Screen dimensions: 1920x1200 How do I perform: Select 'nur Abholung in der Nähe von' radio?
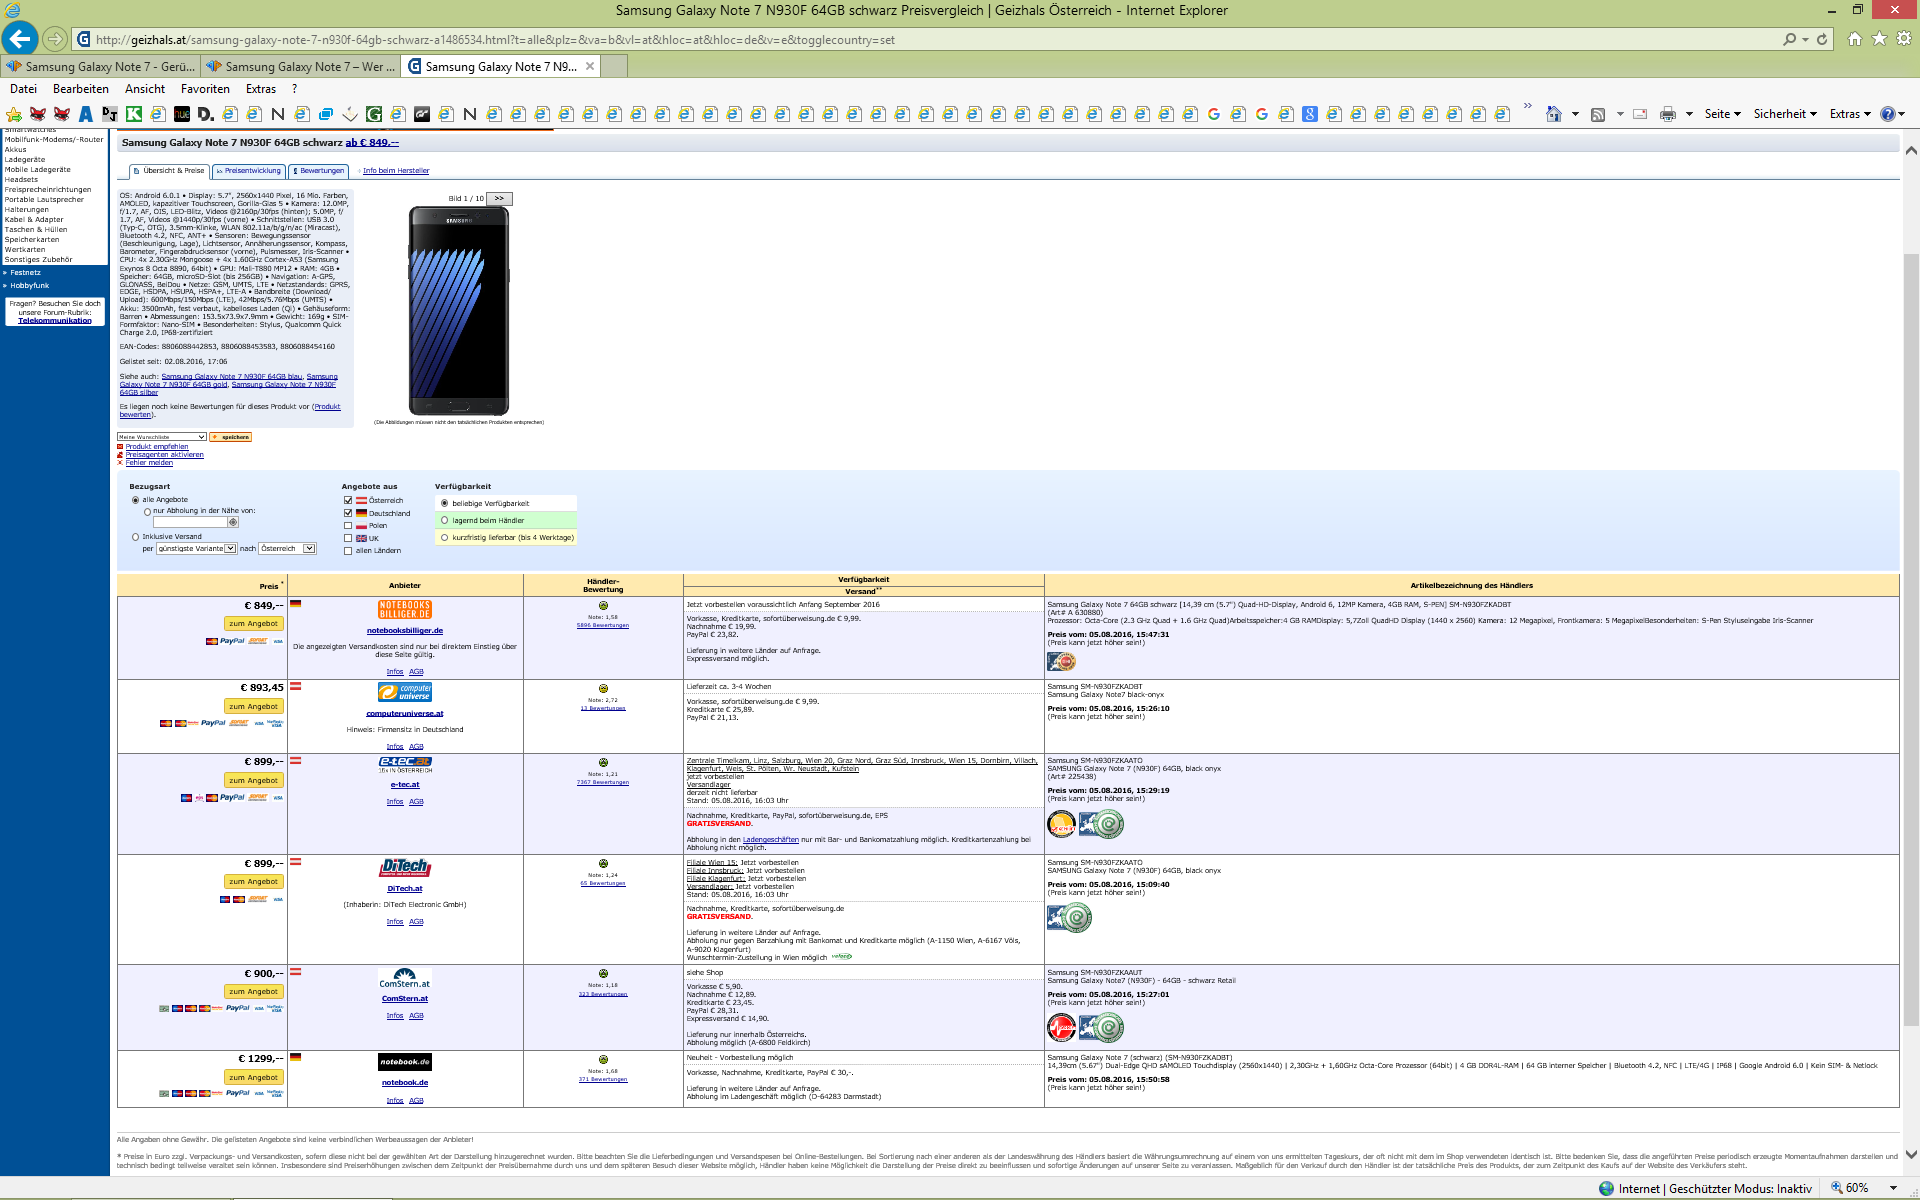[147, 511]
